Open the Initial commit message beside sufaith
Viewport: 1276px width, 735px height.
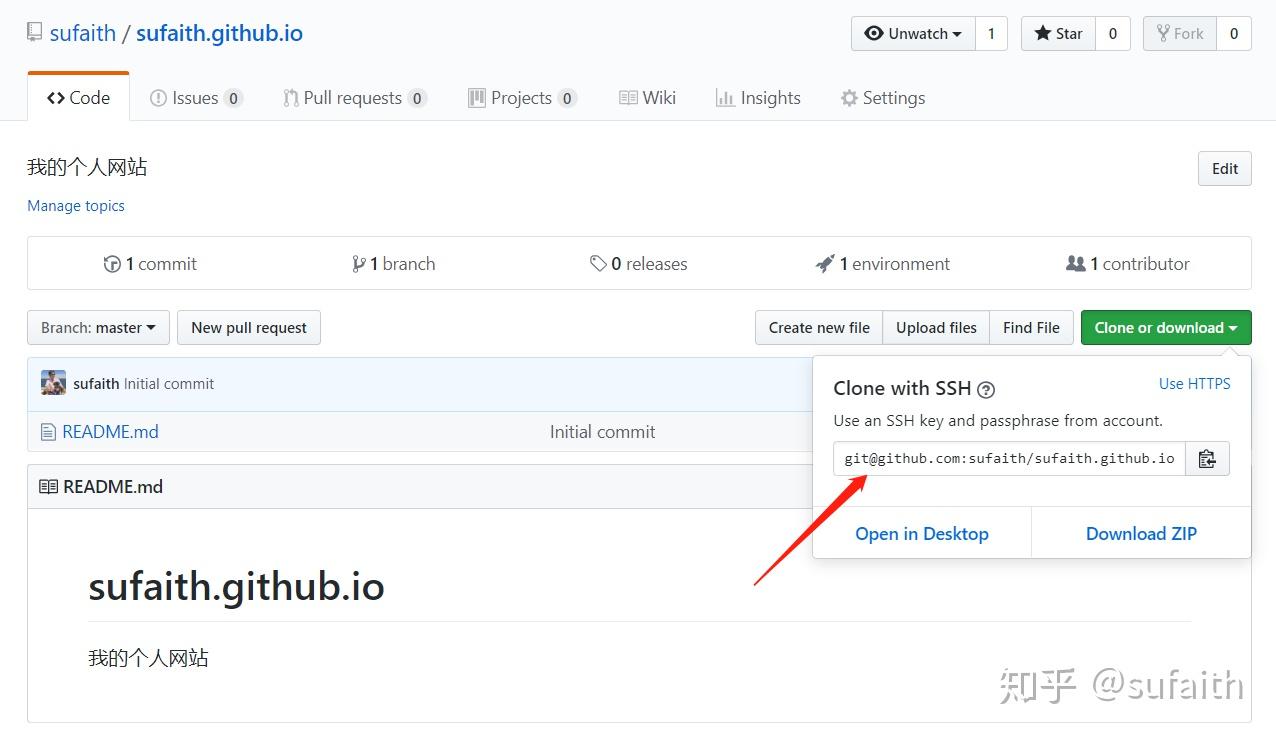point(169,384)
